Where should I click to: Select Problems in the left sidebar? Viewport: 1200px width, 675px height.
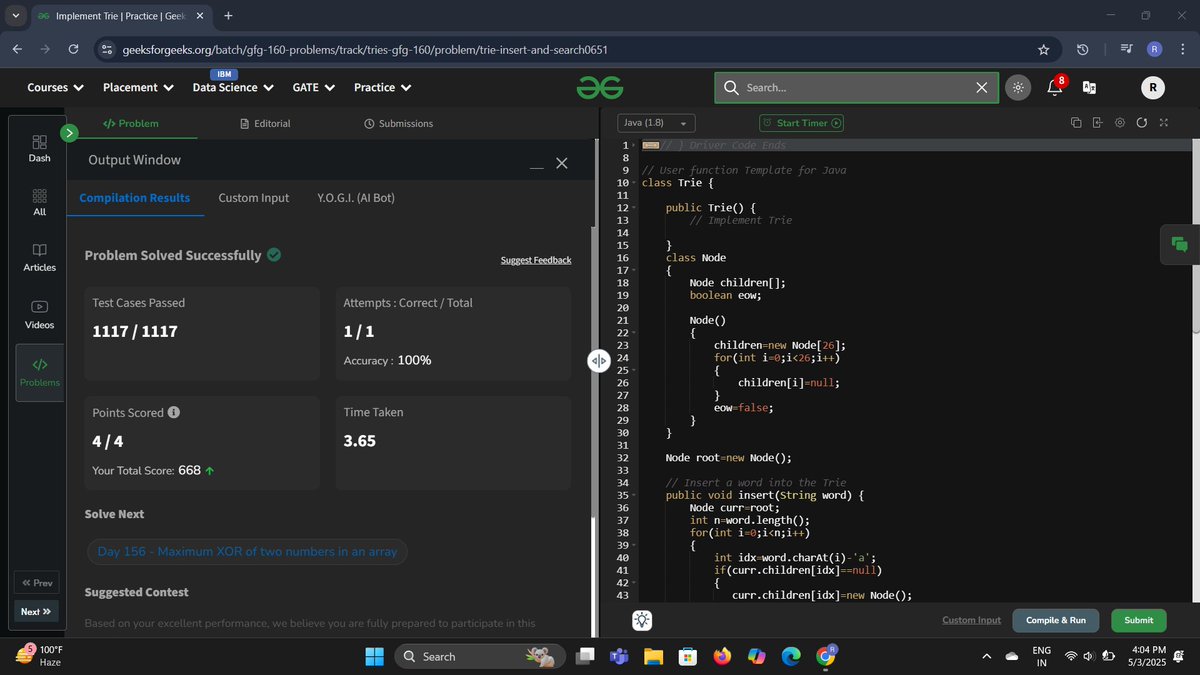[x=40, y=372]
